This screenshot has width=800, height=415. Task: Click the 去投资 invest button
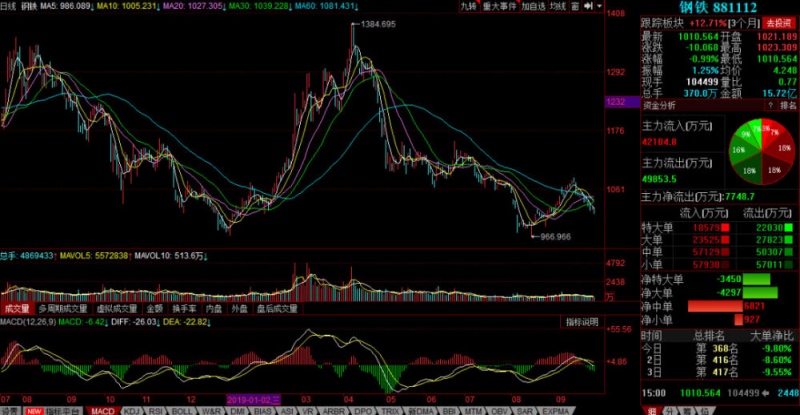778,21
